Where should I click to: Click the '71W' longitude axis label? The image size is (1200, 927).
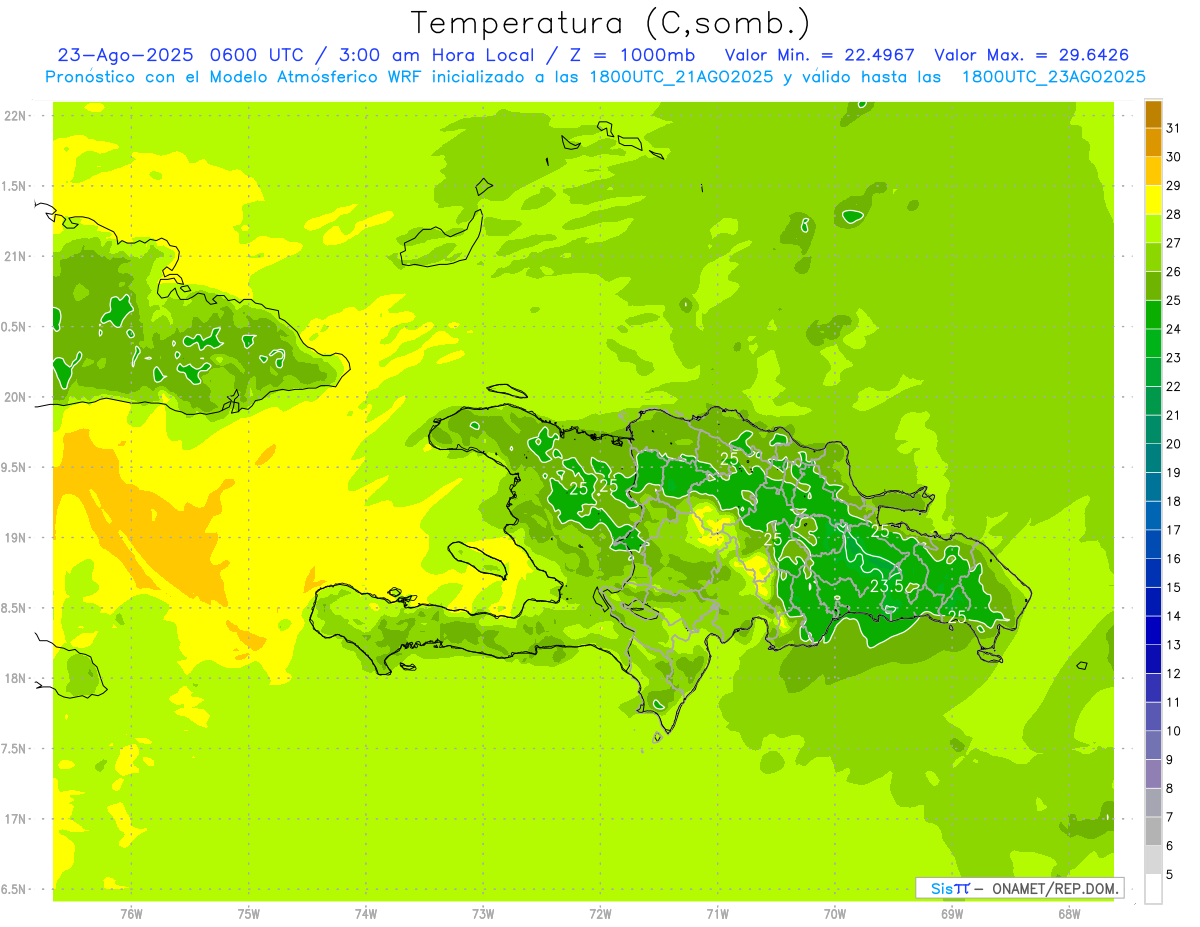pos(717,914)
